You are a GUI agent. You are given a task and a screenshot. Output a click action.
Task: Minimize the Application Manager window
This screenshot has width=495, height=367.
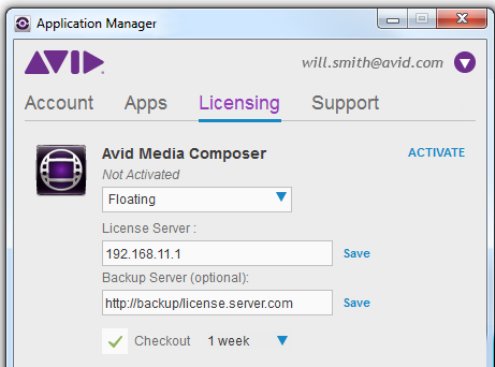click(392, 19)
